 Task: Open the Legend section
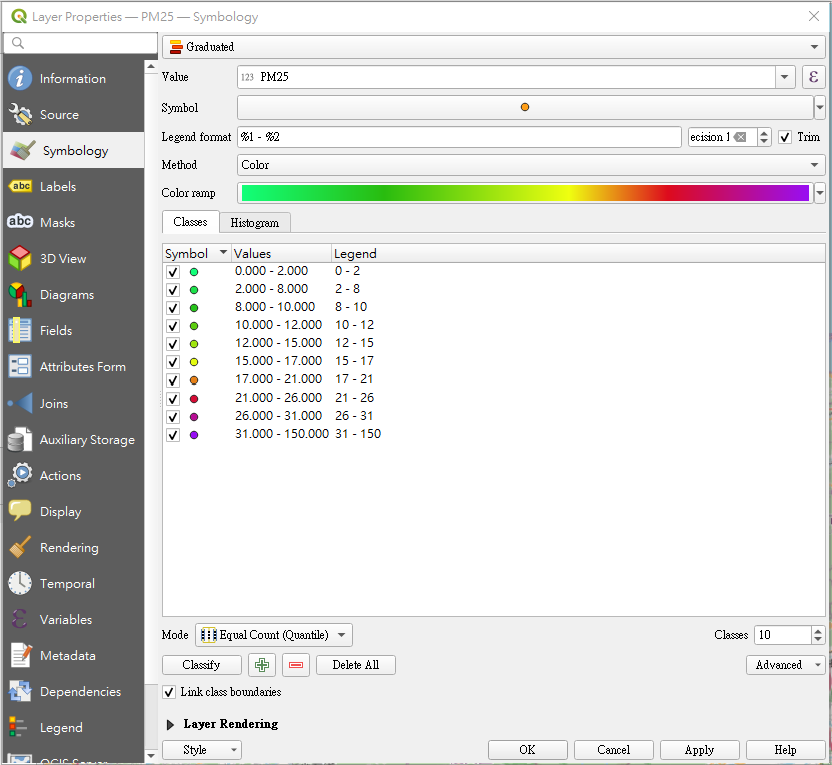[73, 728]
